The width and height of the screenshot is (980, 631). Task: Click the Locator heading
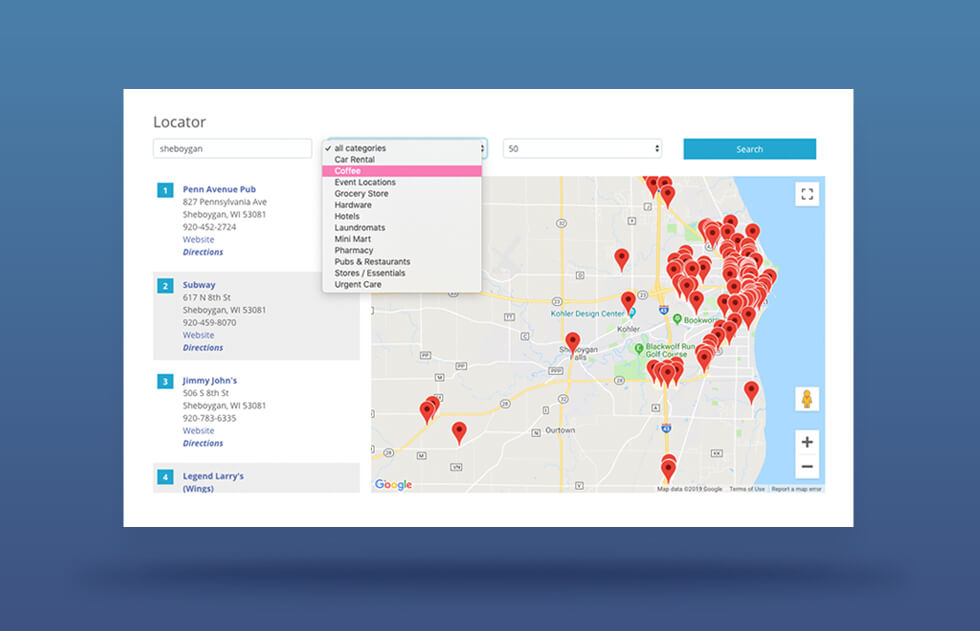tap(179, 122)
